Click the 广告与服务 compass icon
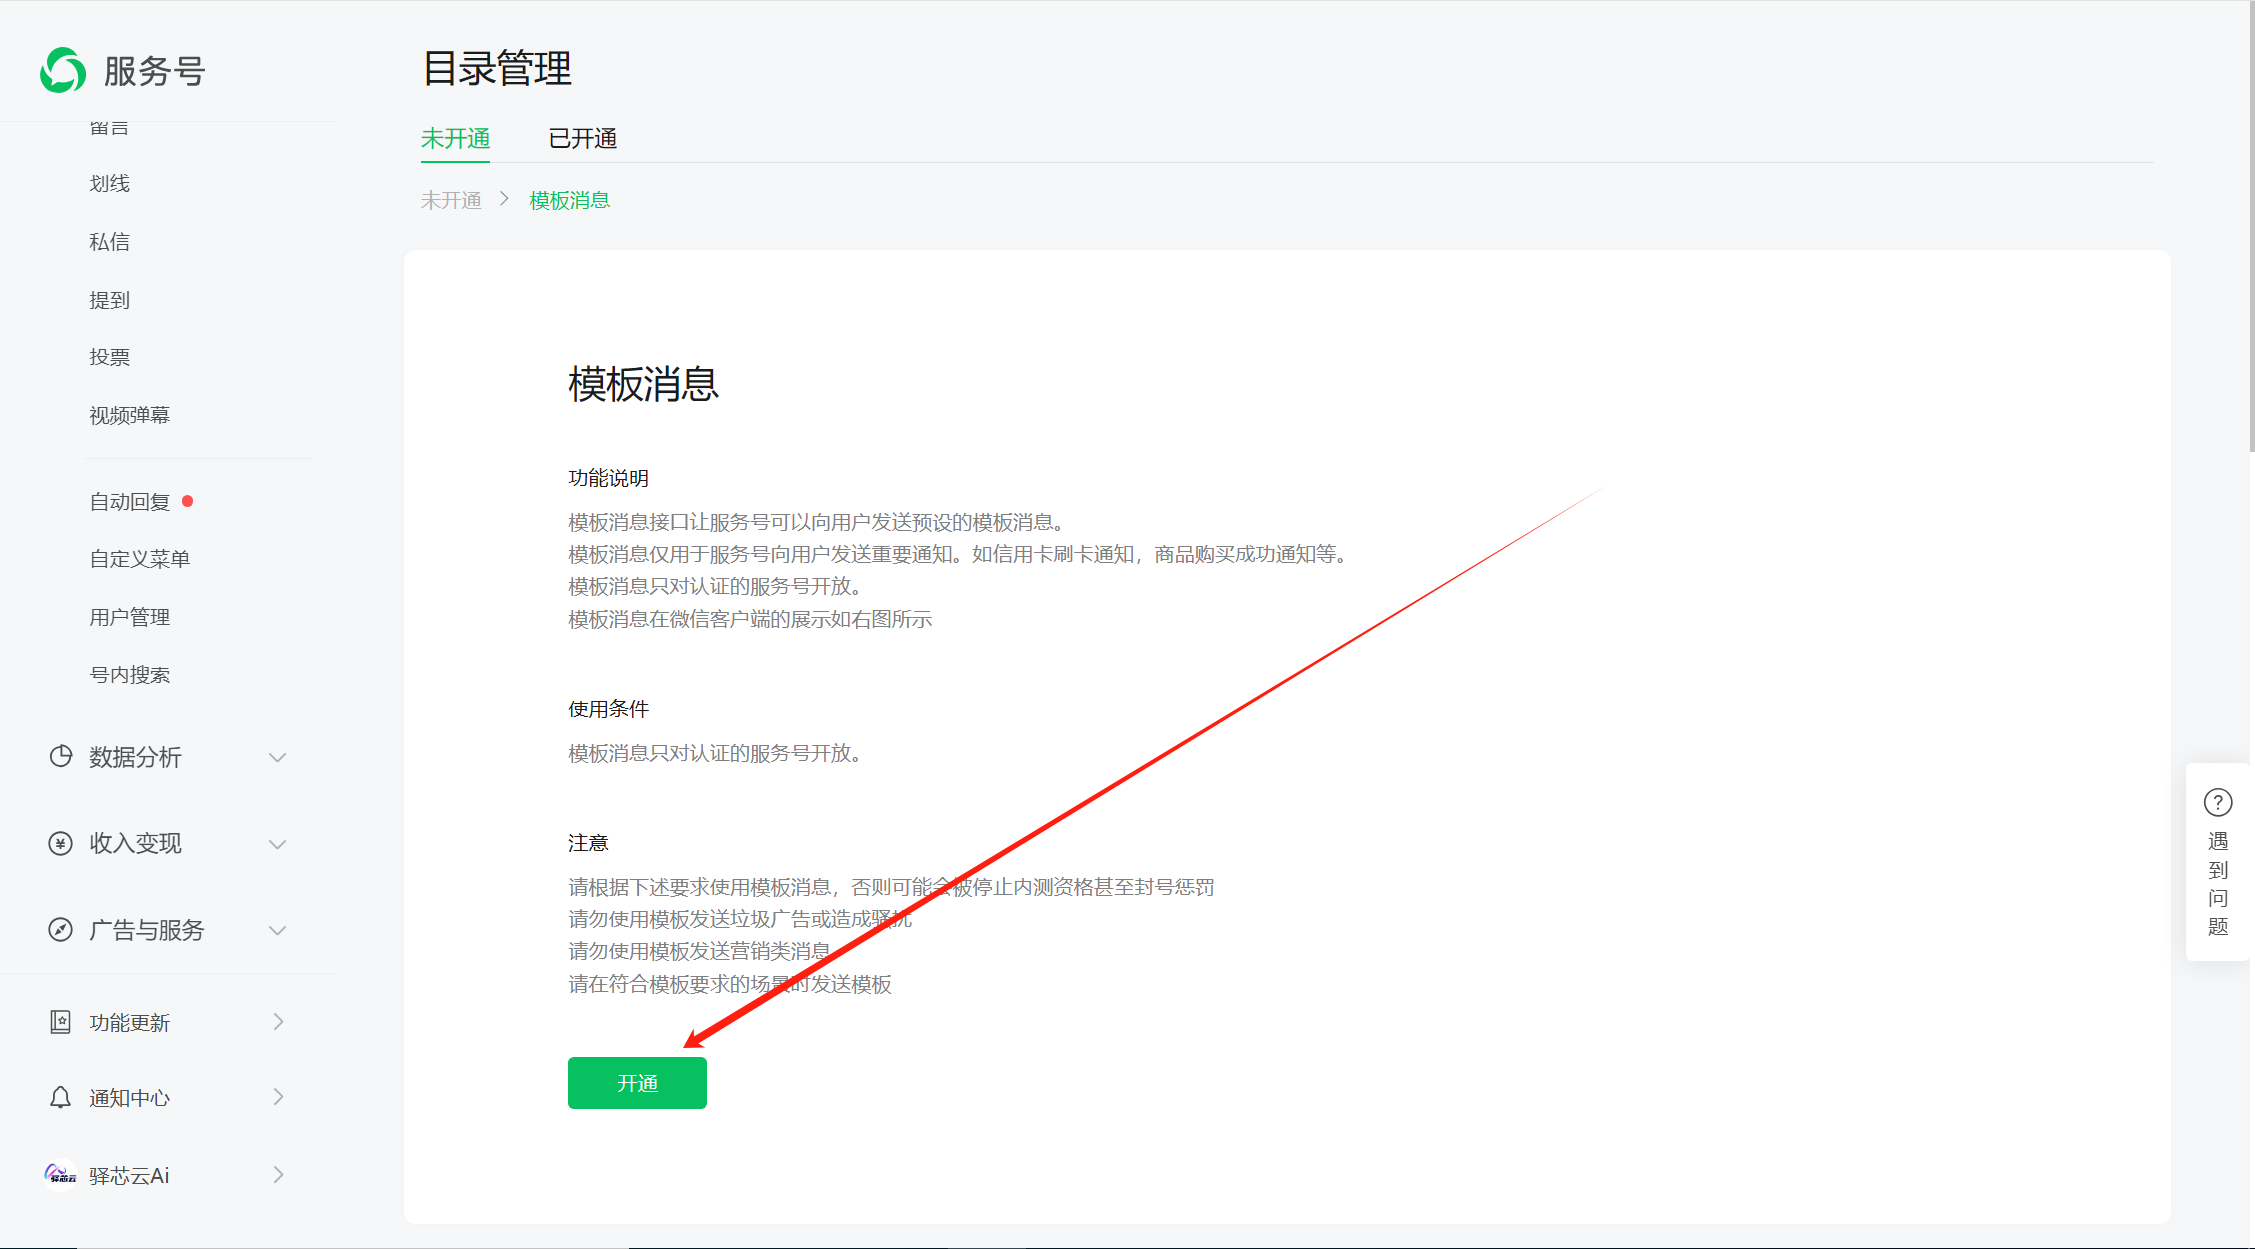Image resolution: width=2255 pixels, height=1249 pixels. pyautogui.click(x=61, y=929)
